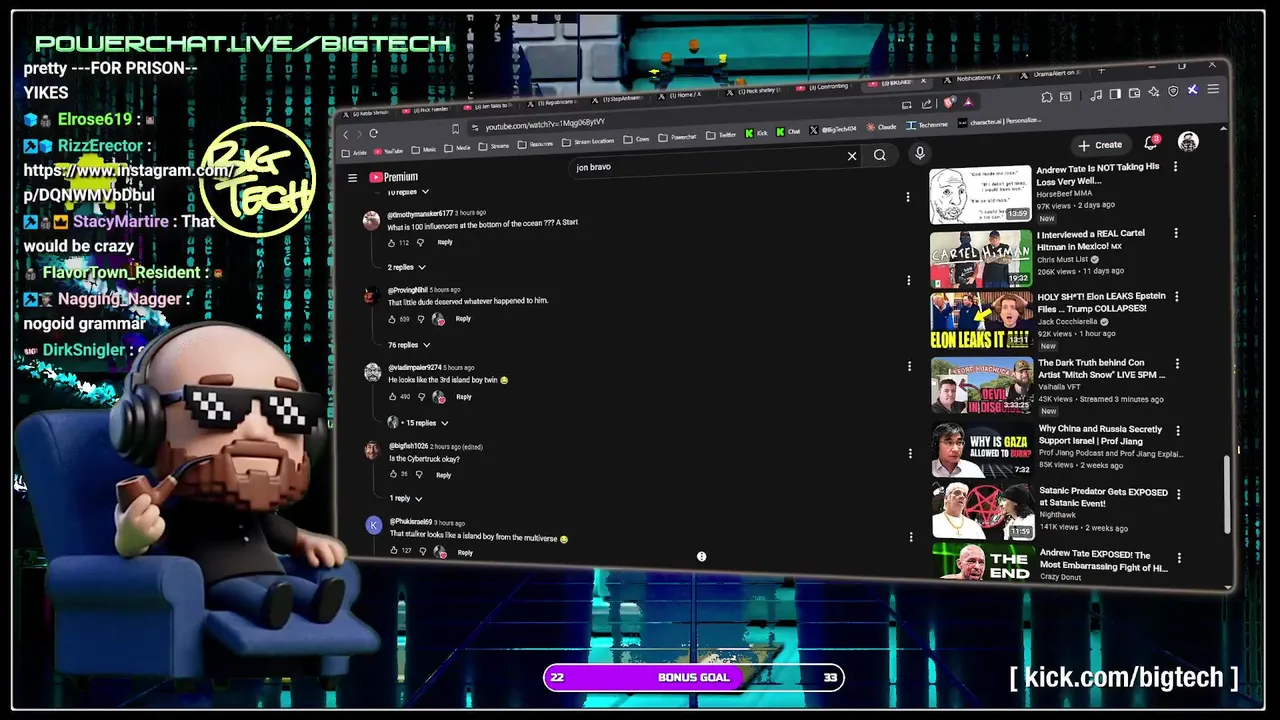This screenshot has height=720, width=1280.
Task: Open options for 'Is the Cybertruck okay?' comment
Action: [909, 453]
